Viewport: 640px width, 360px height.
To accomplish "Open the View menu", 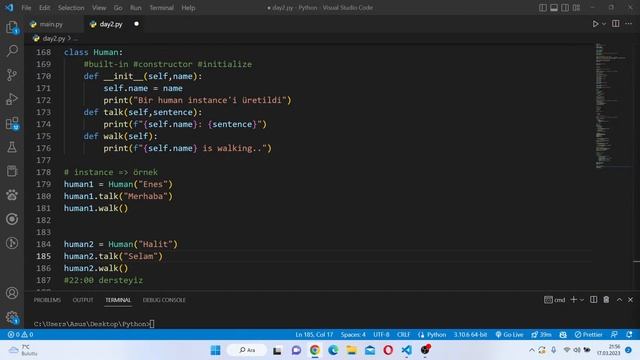I will pos(99,8).
